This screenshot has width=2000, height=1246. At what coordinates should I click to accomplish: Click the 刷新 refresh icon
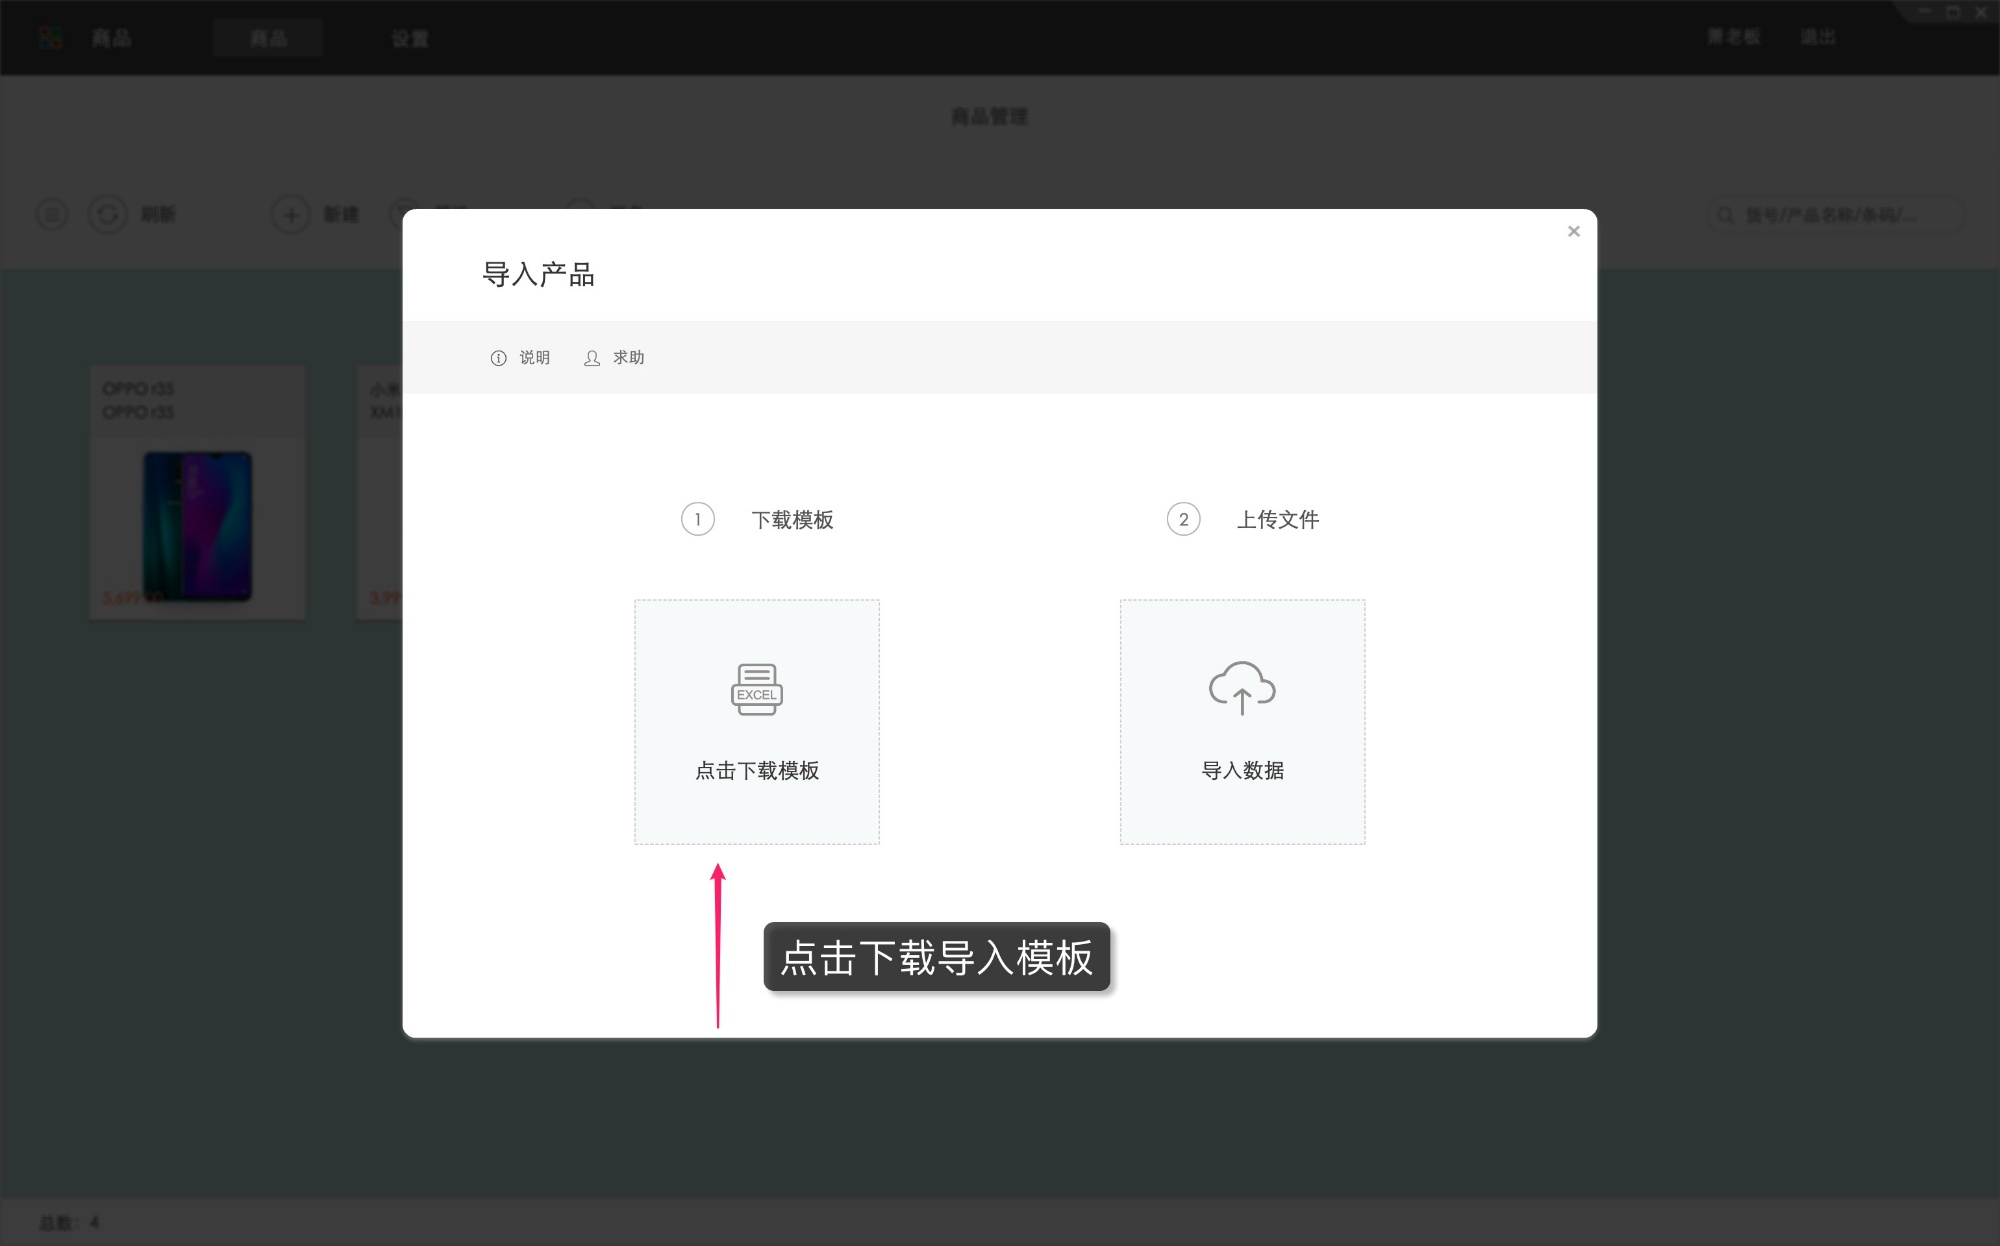pyautogui.click(x=108, y=214)
